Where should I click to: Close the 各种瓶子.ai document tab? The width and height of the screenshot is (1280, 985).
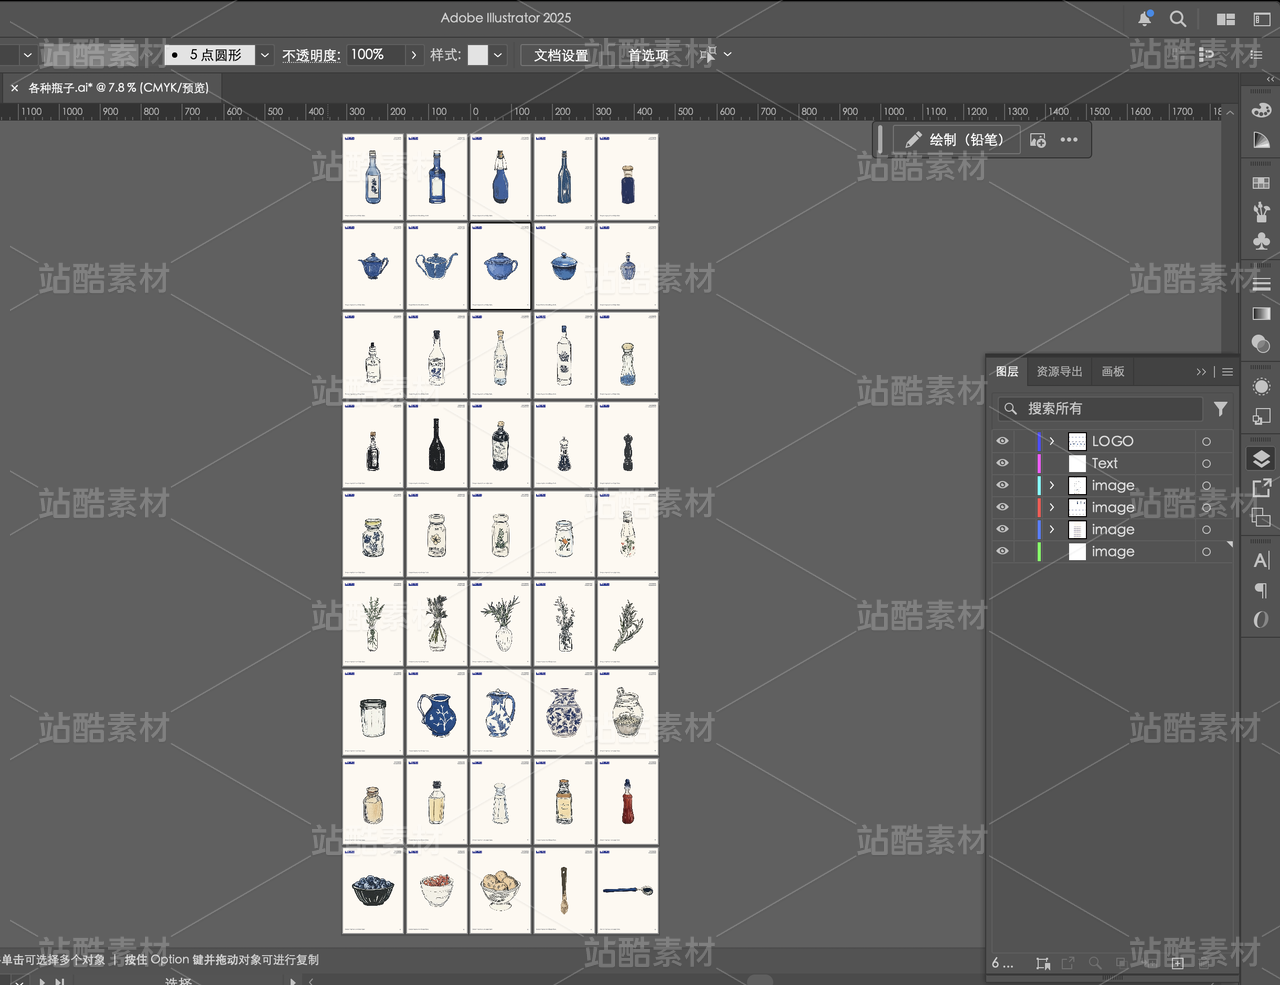[x=14, y=88]
